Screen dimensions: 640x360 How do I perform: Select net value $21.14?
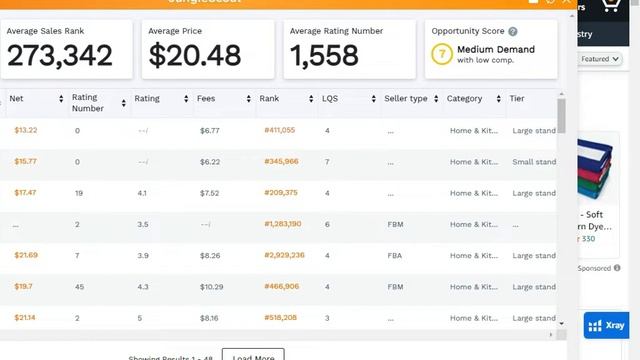click(25, 318)
